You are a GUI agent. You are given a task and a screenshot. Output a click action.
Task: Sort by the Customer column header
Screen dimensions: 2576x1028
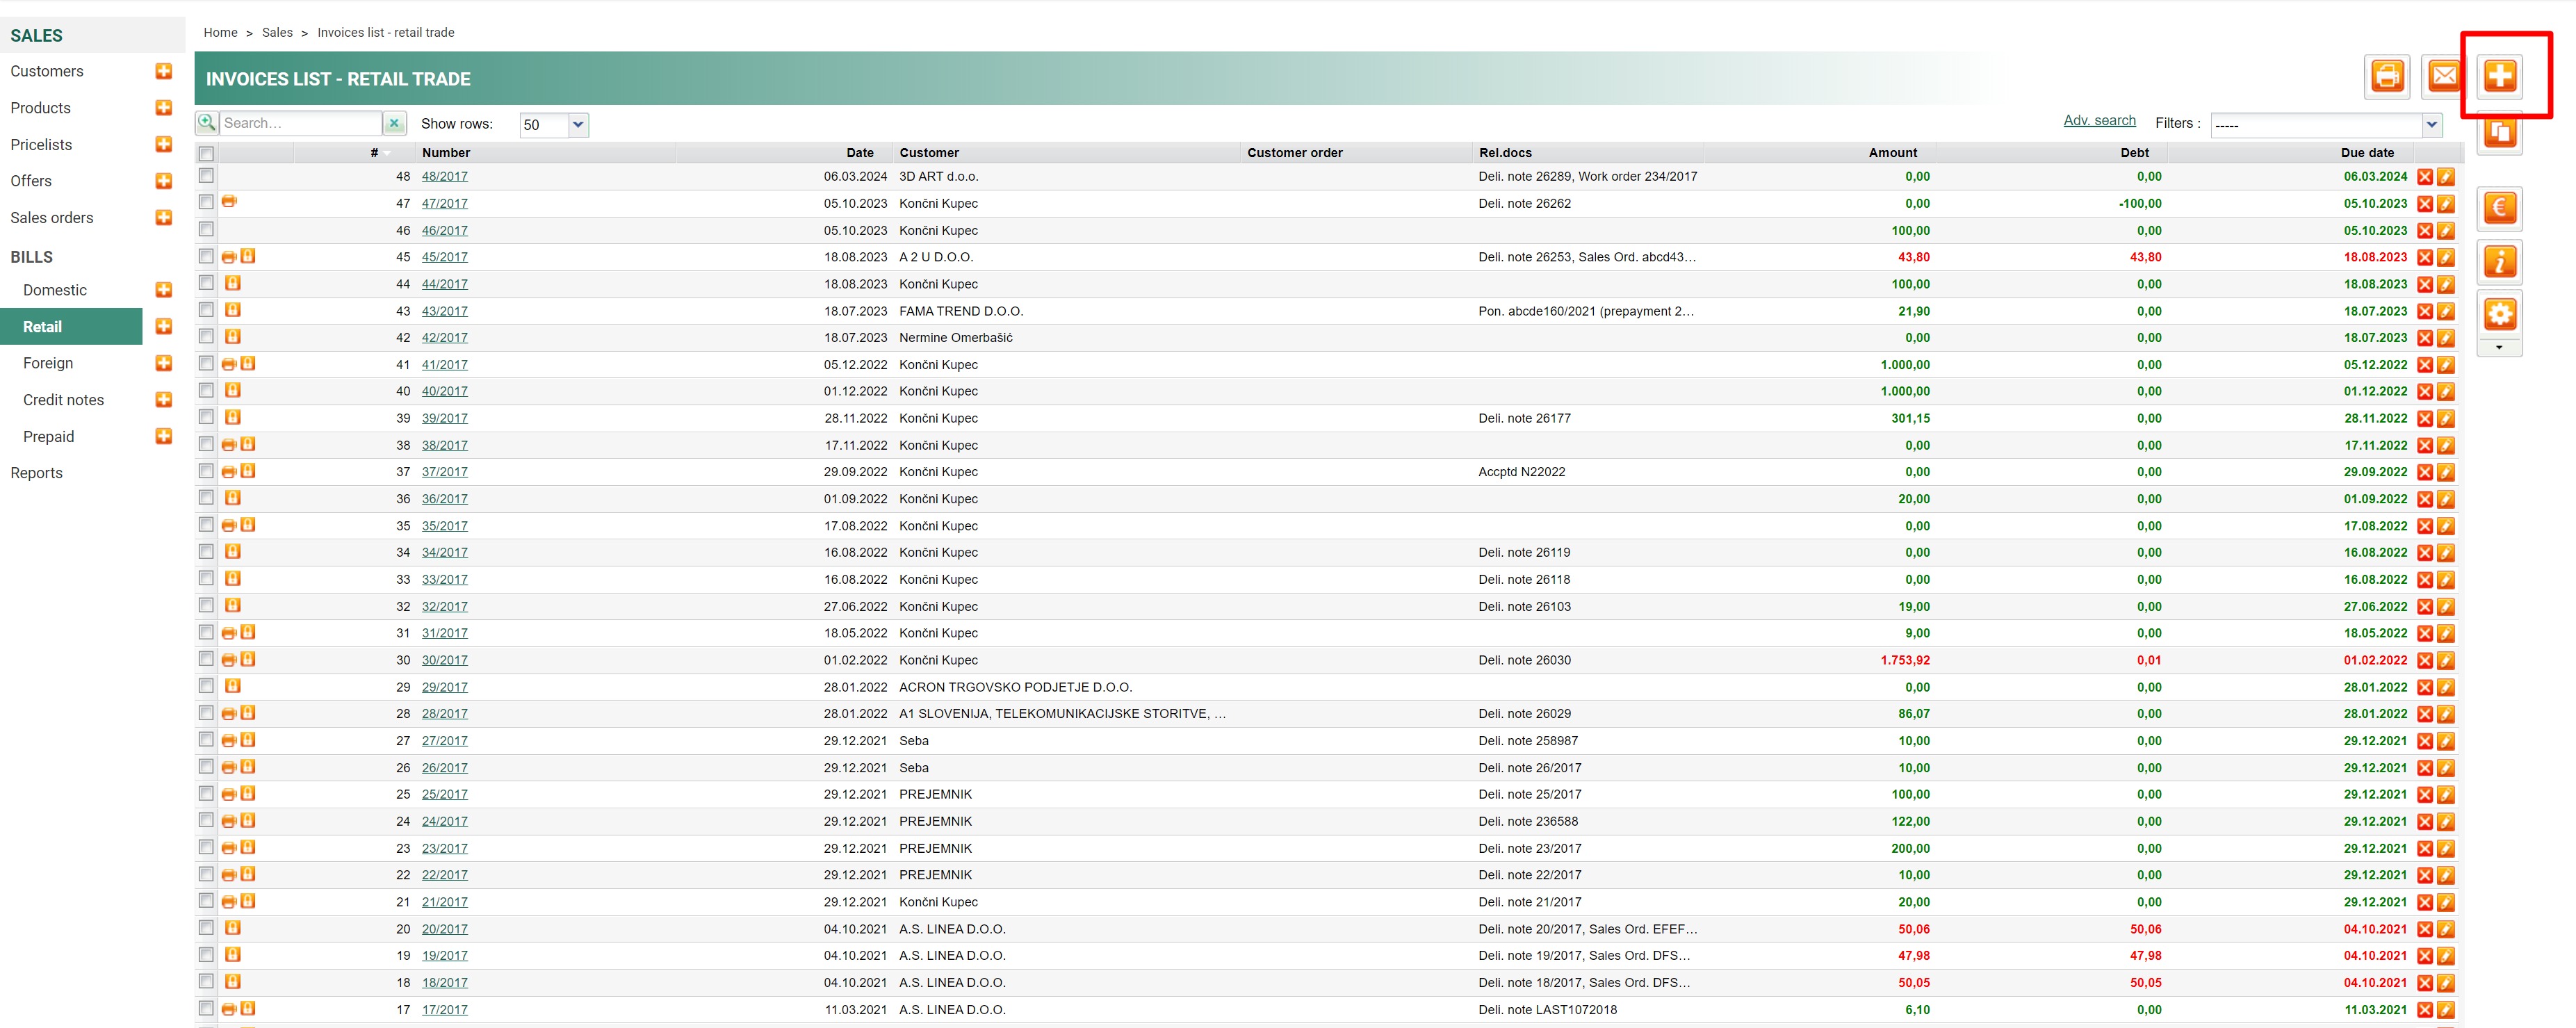929,153
